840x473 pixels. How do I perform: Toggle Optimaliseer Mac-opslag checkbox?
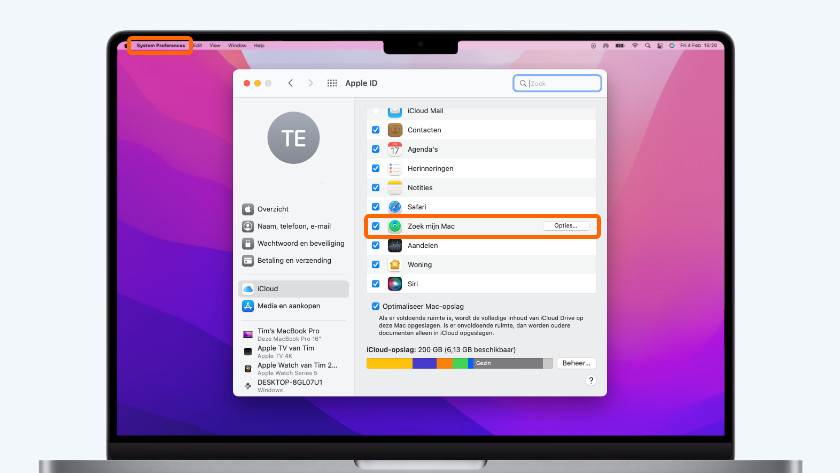376,306
